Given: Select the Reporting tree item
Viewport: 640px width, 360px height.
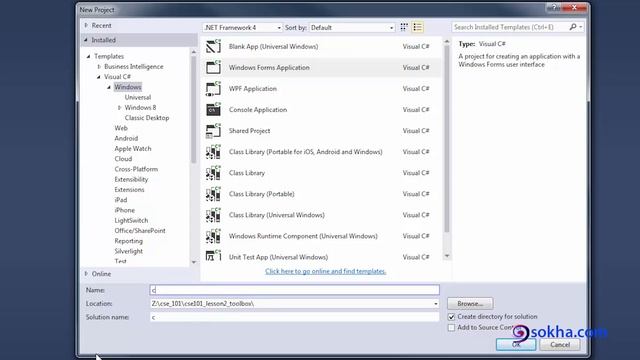Looking at the screenshot, I should click(128, 241).
